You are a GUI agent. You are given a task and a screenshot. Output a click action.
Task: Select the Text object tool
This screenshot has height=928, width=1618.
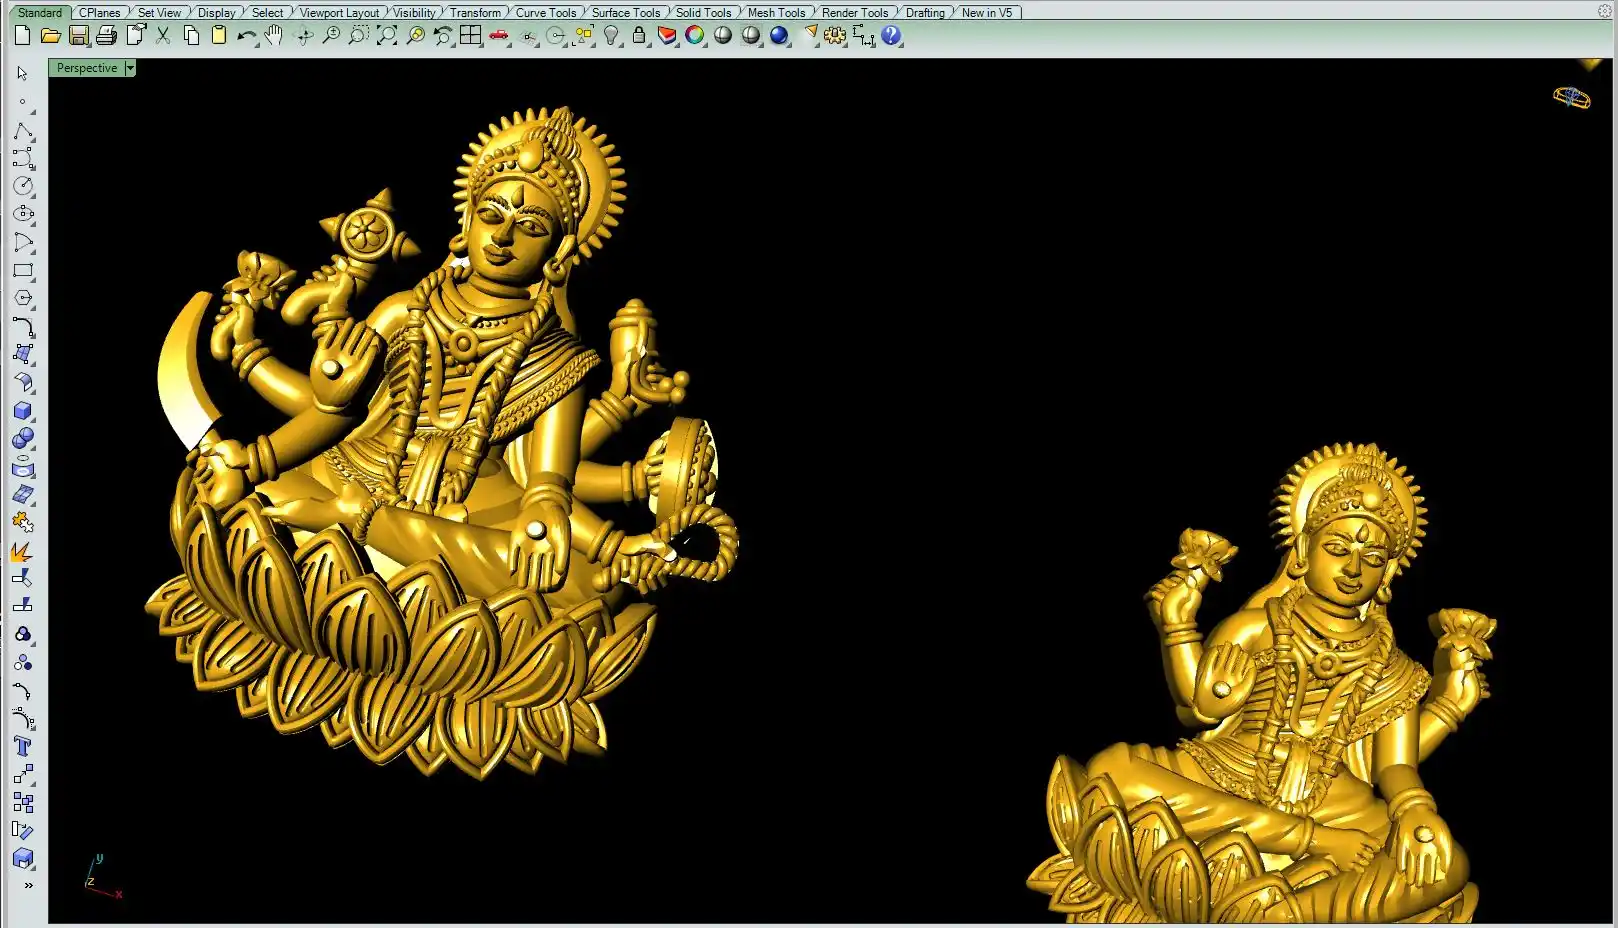pyautogui.click(x=23, y=747)
